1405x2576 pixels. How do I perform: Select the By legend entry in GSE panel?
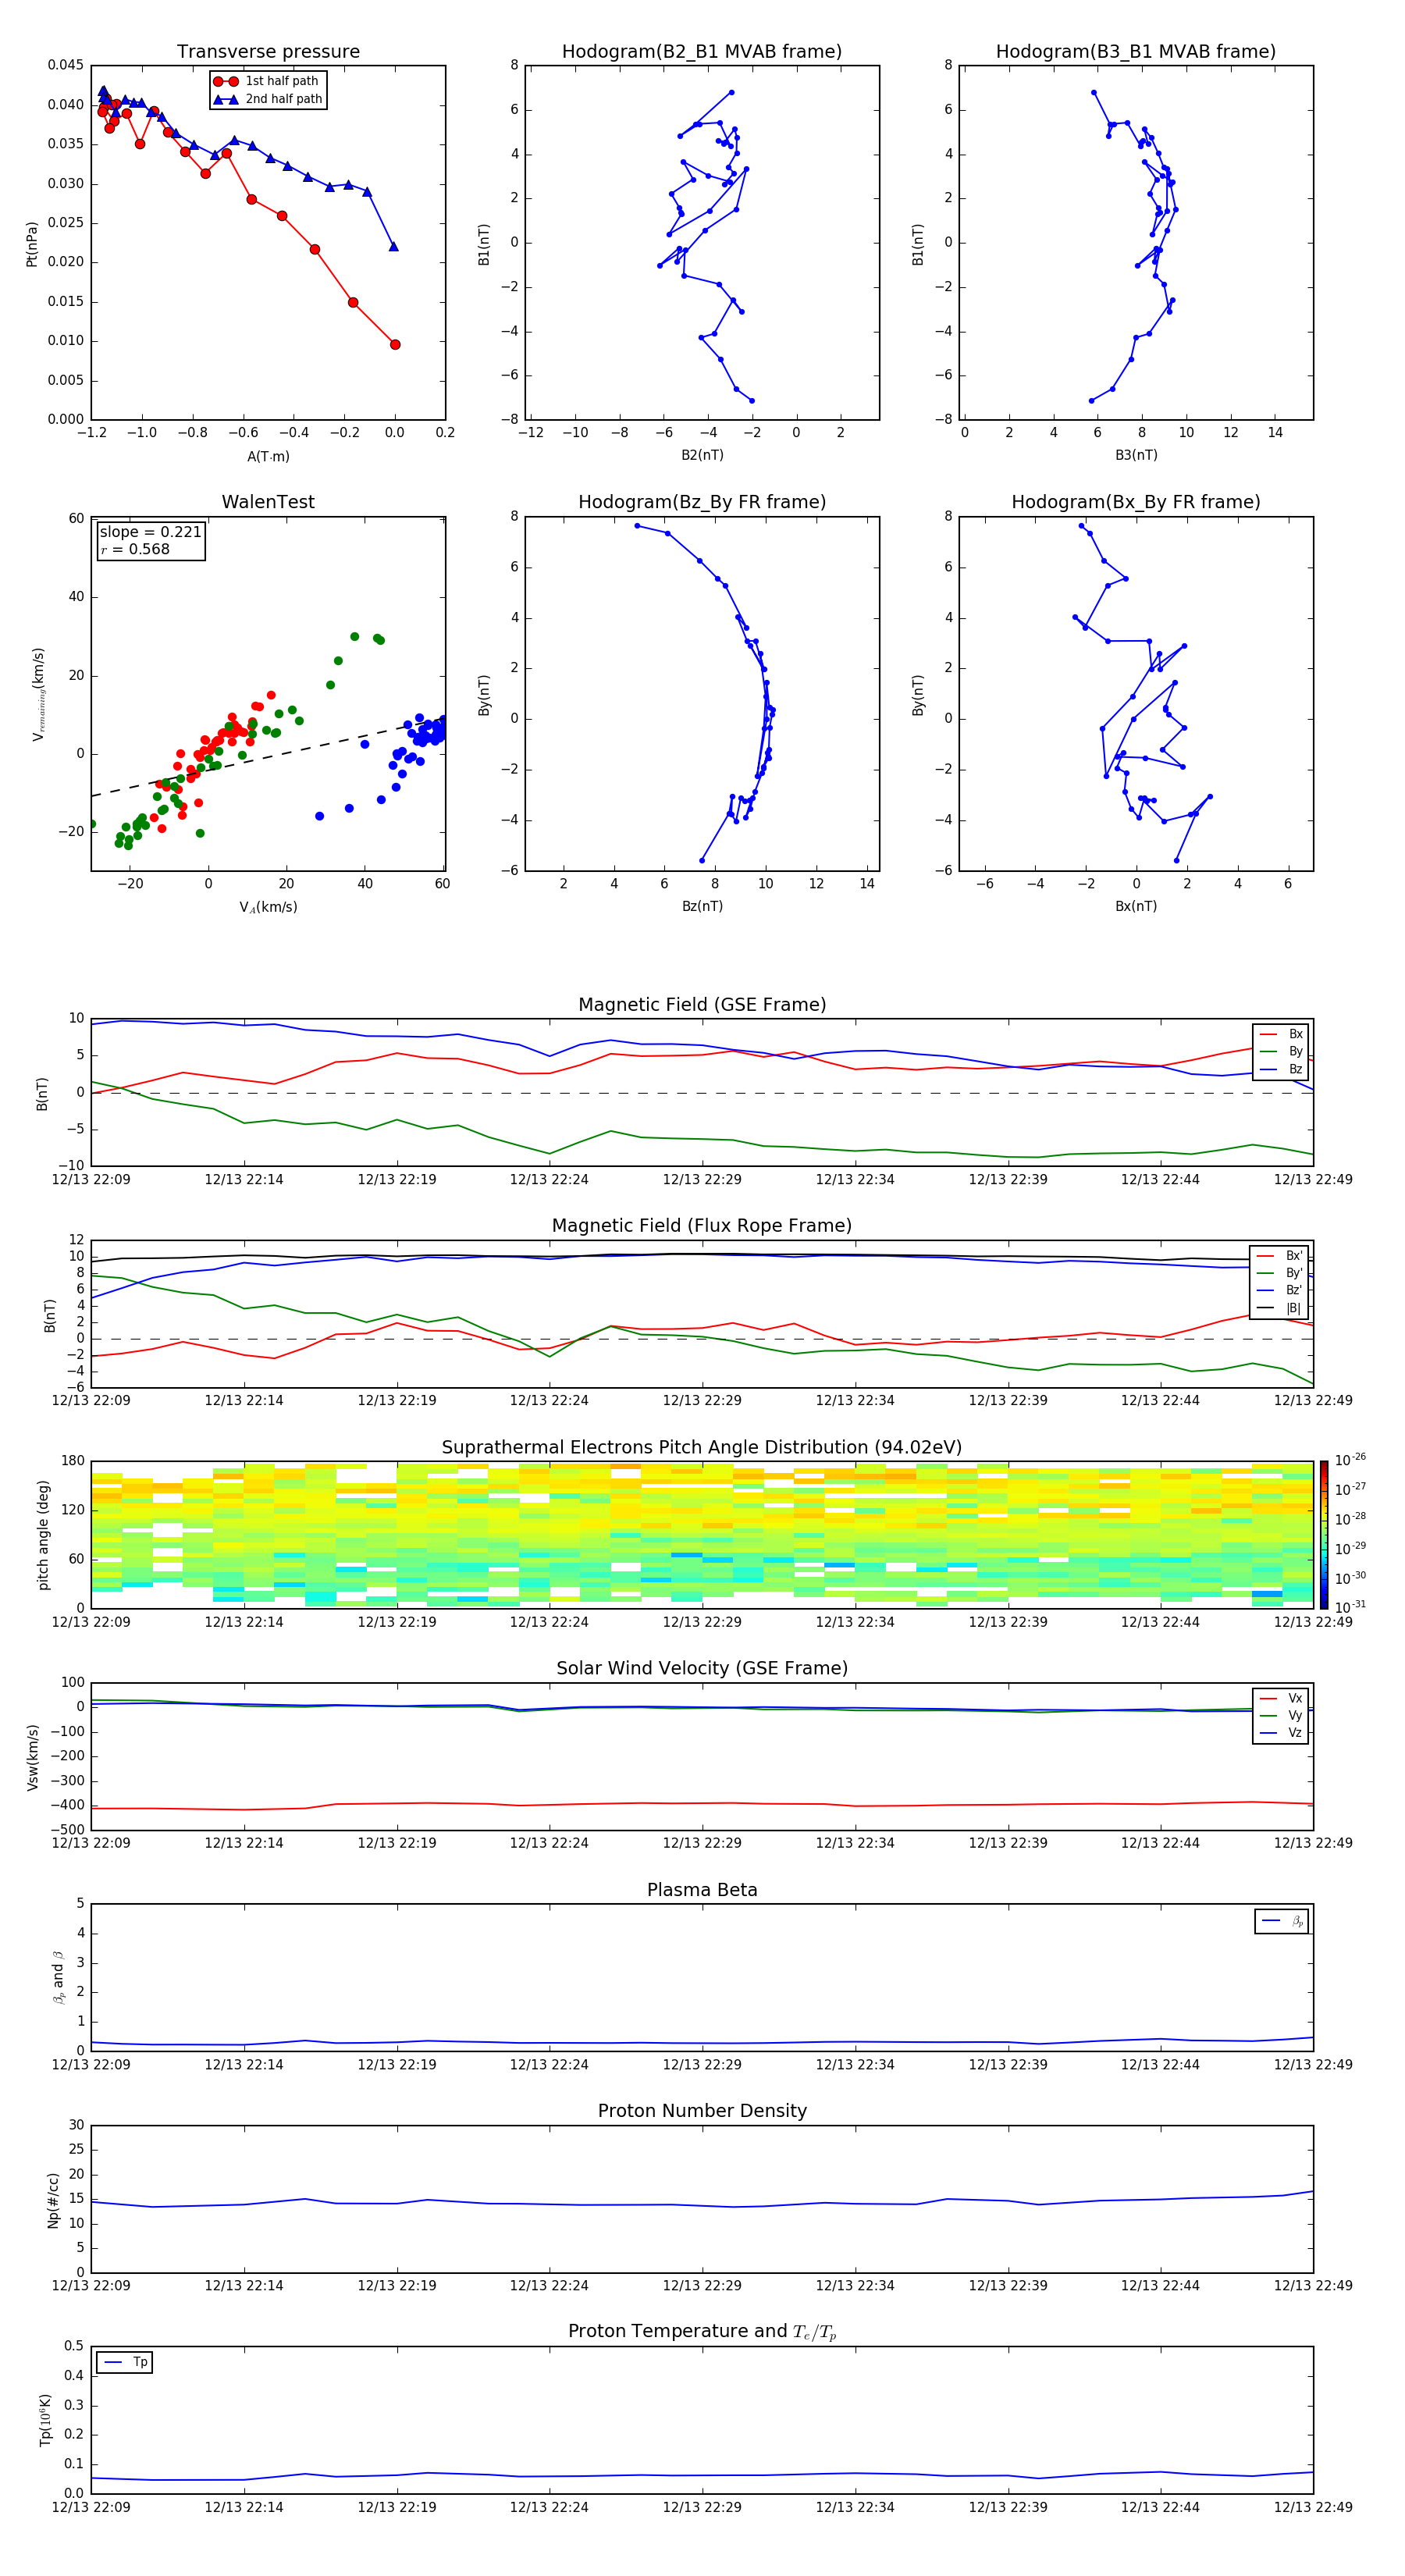(x=1281, y=1051)
